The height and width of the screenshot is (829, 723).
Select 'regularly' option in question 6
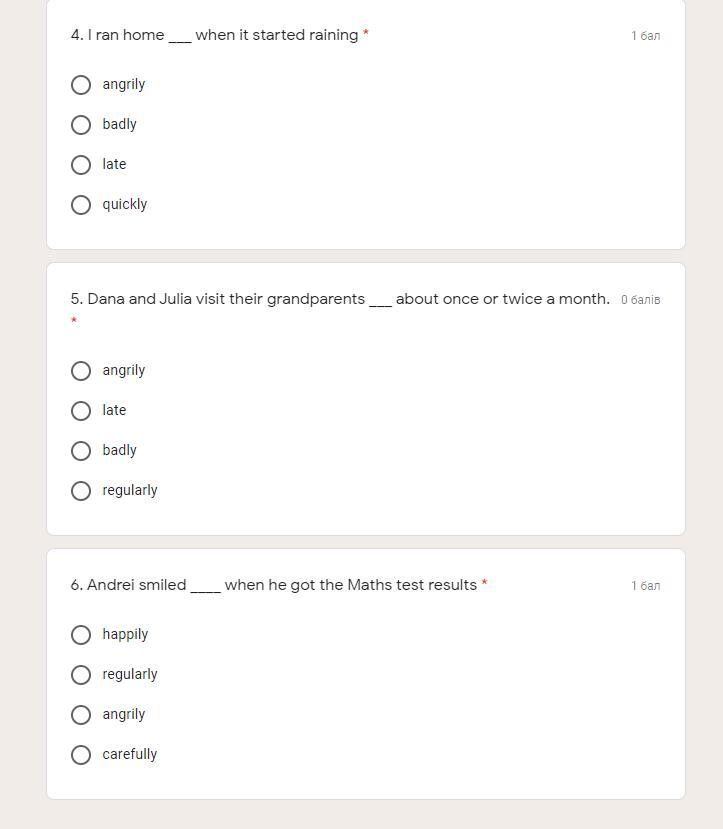tap(81, 675)
